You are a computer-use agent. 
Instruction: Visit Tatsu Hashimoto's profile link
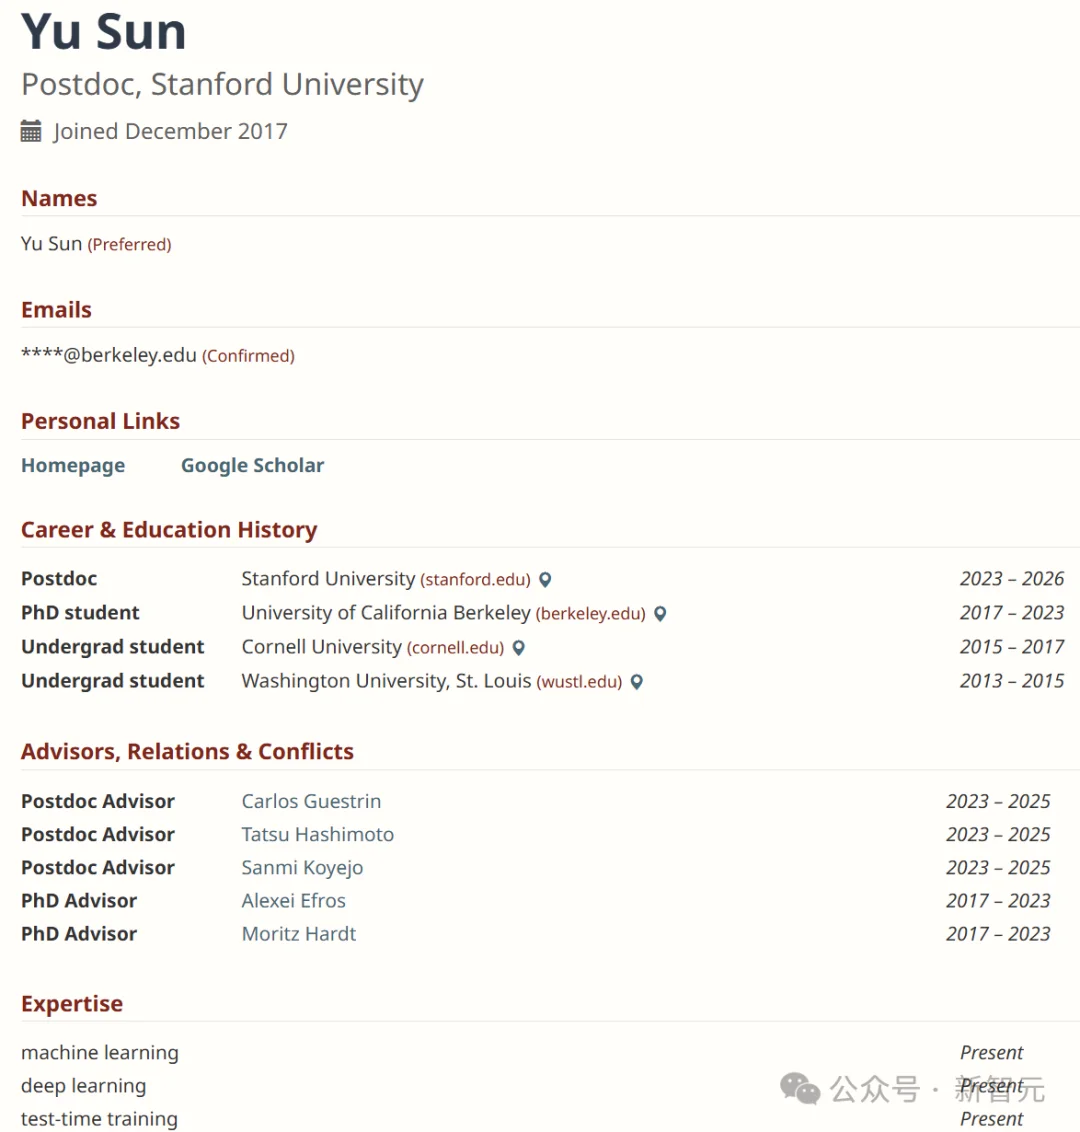coord(317,834)
